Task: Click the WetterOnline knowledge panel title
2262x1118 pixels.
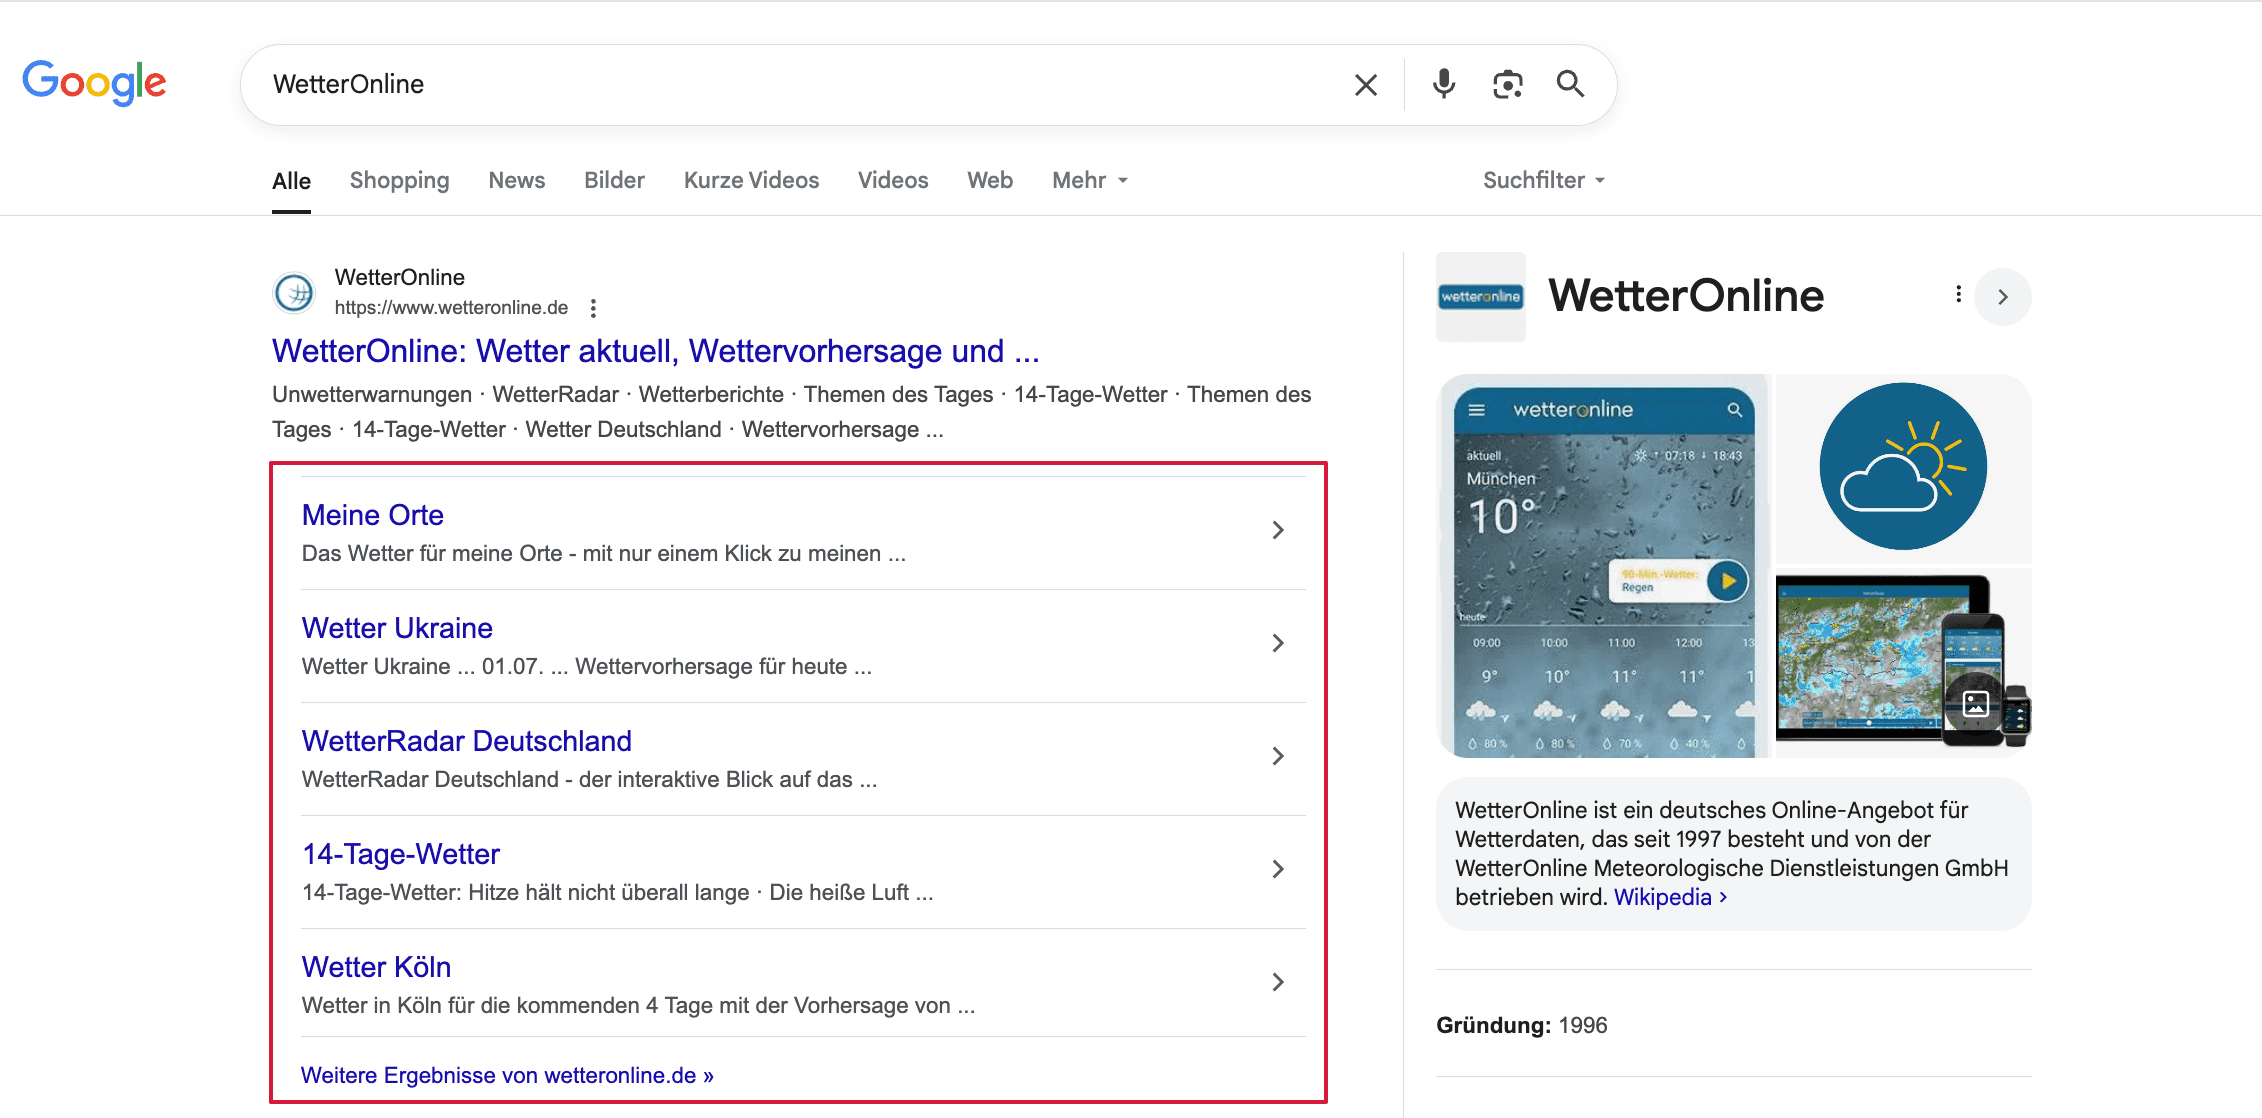Action: pyautogui.click(x=1686, y=296)
